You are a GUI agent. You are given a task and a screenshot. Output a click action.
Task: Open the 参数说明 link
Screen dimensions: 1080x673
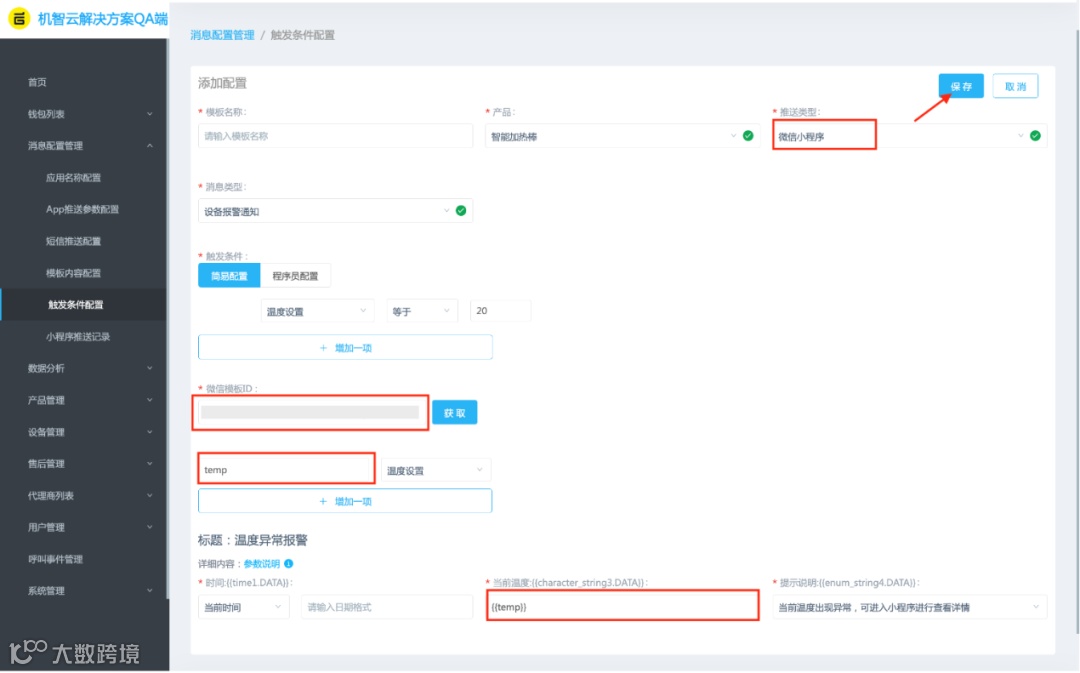click(262, 564)
